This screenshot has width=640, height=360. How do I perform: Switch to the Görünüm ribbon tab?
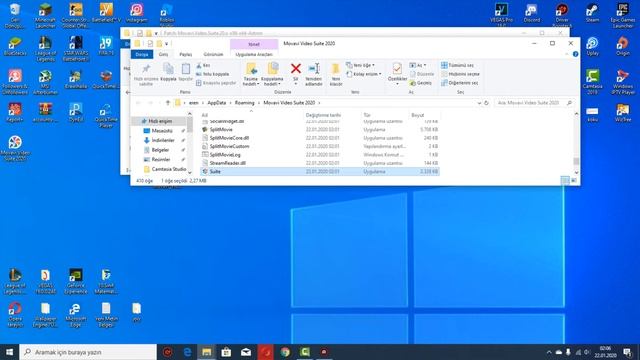coord(213,54)
